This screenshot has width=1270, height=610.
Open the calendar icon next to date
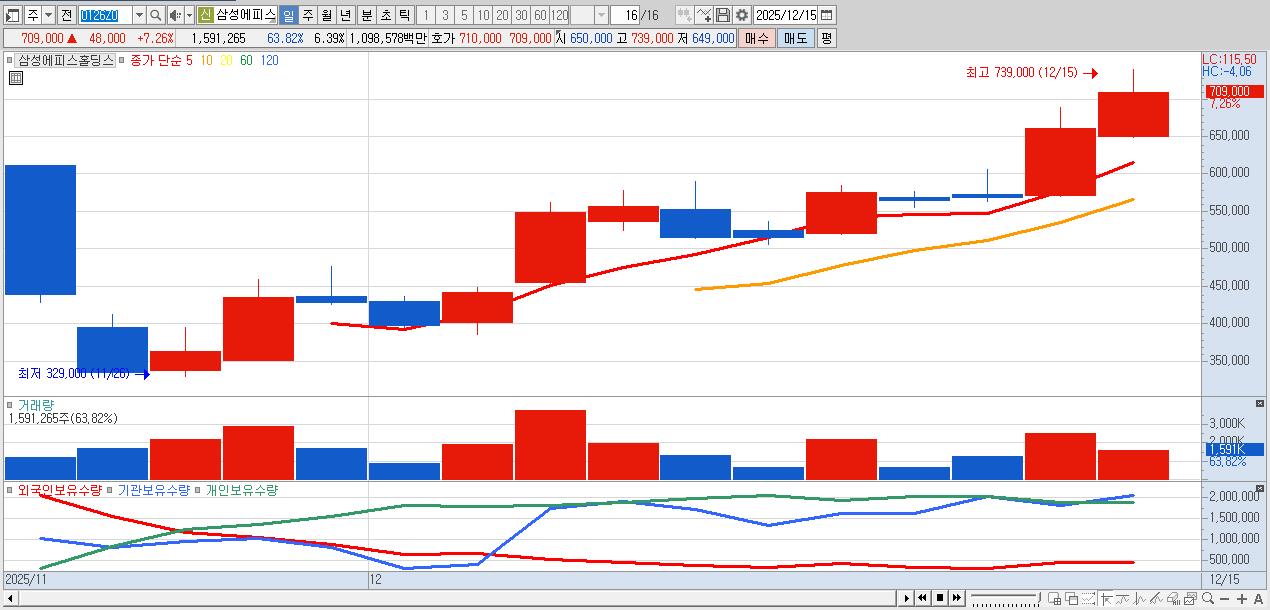click(827, 15)
